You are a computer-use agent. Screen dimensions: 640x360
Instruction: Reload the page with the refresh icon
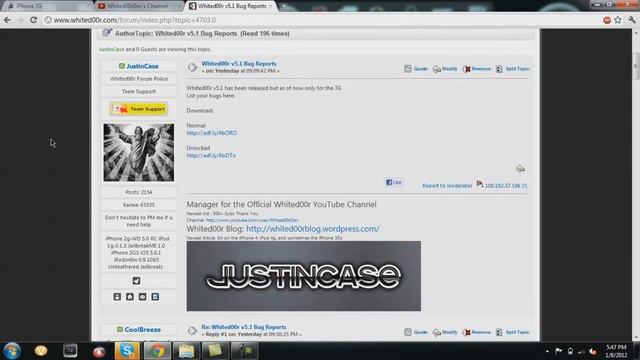33,20
